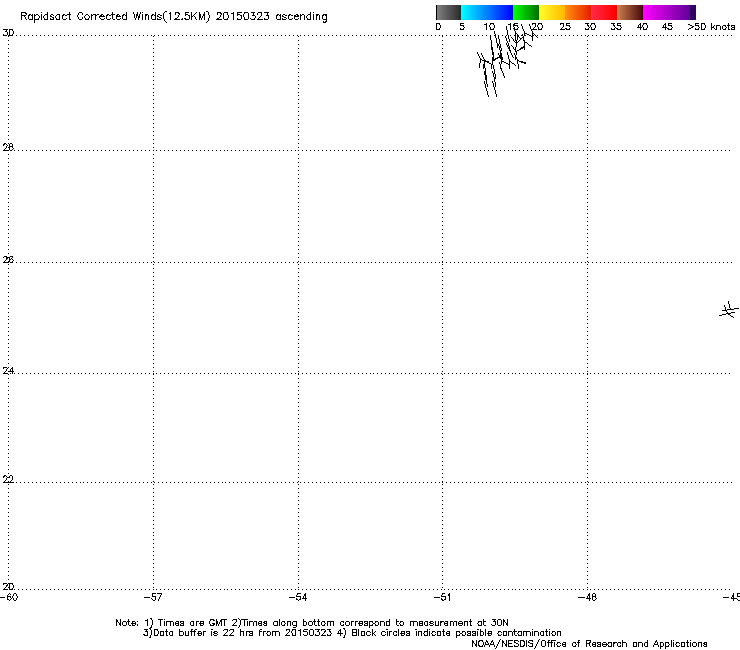Click the longitude axis label '-51'

click(x=442, y=597)
